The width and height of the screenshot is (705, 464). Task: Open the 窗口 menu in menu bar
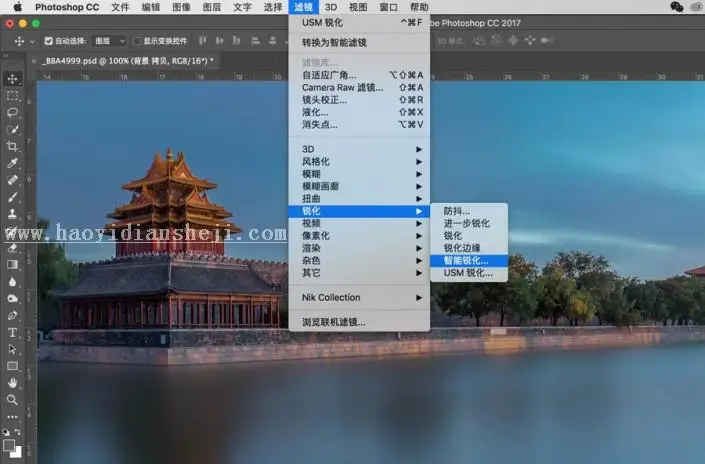click(x=388, y=7)
